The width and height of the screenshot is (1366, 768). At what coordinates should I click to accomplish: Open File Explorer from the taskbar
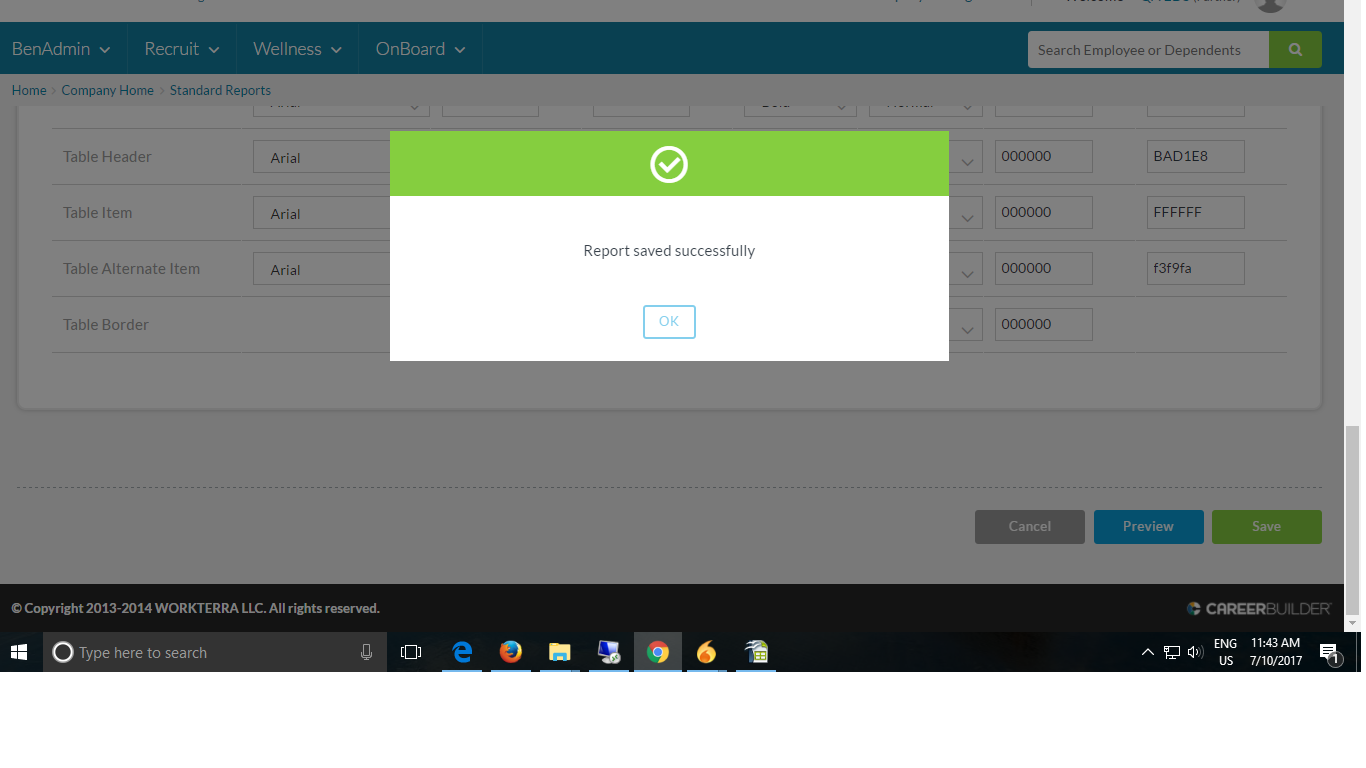[x=559, y=652]
